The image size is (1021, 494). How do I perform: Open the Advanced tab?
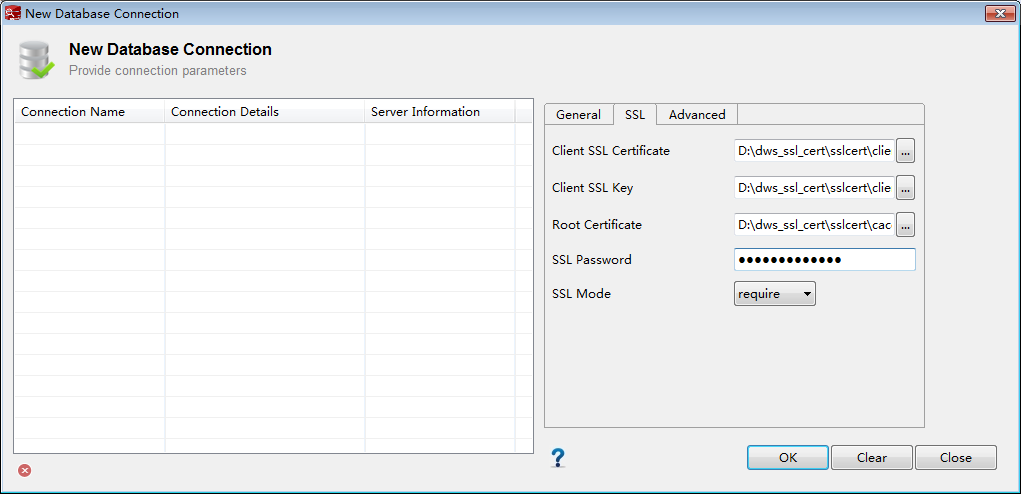tap(697, 114)
